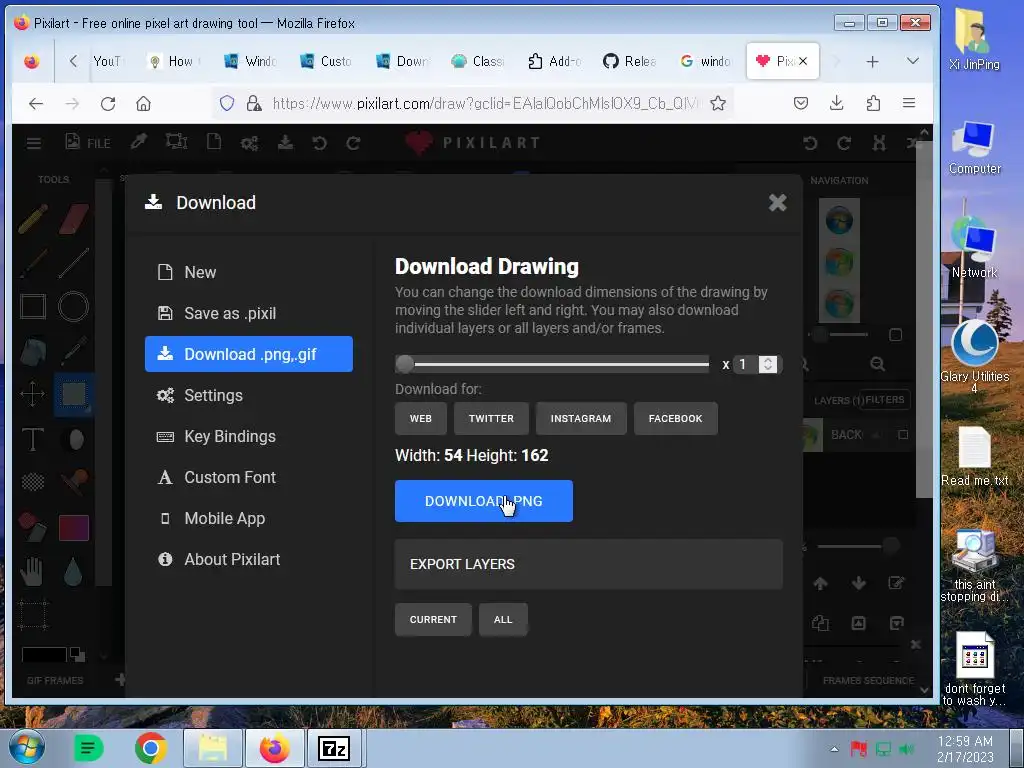This screenshot has width=1024, height=768.
Task: Open Custom Font section
Action: 249,477
